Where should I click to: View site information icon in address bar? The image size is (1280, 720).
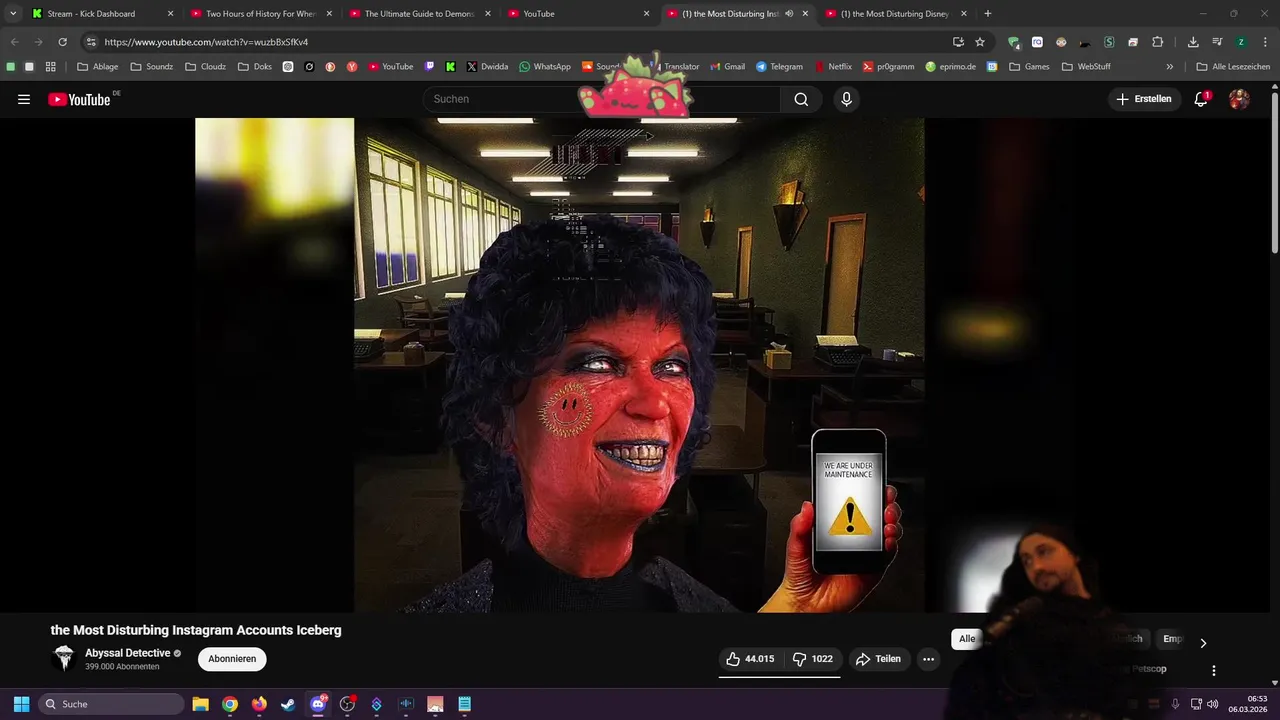point(91,42)
